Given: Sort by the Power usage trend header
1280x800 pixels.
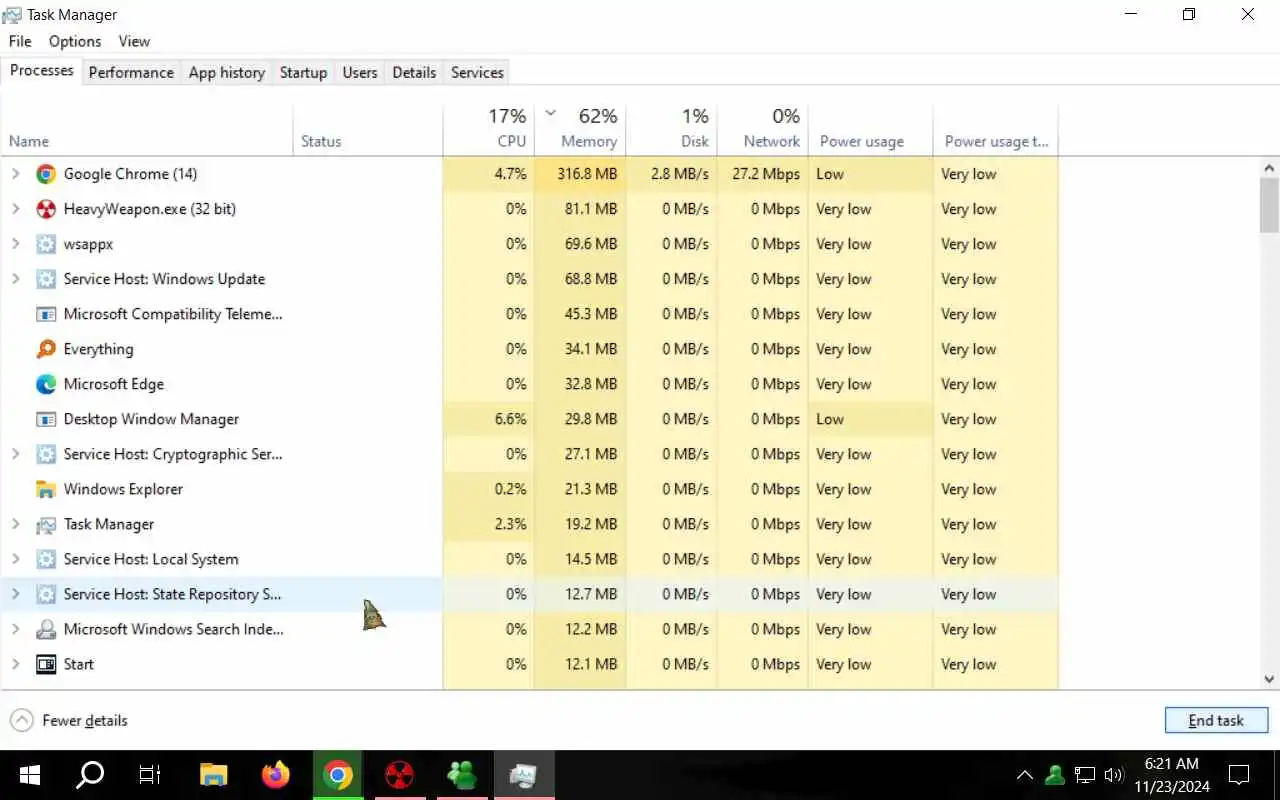Looking at the screenshot, I should (996, 128).
